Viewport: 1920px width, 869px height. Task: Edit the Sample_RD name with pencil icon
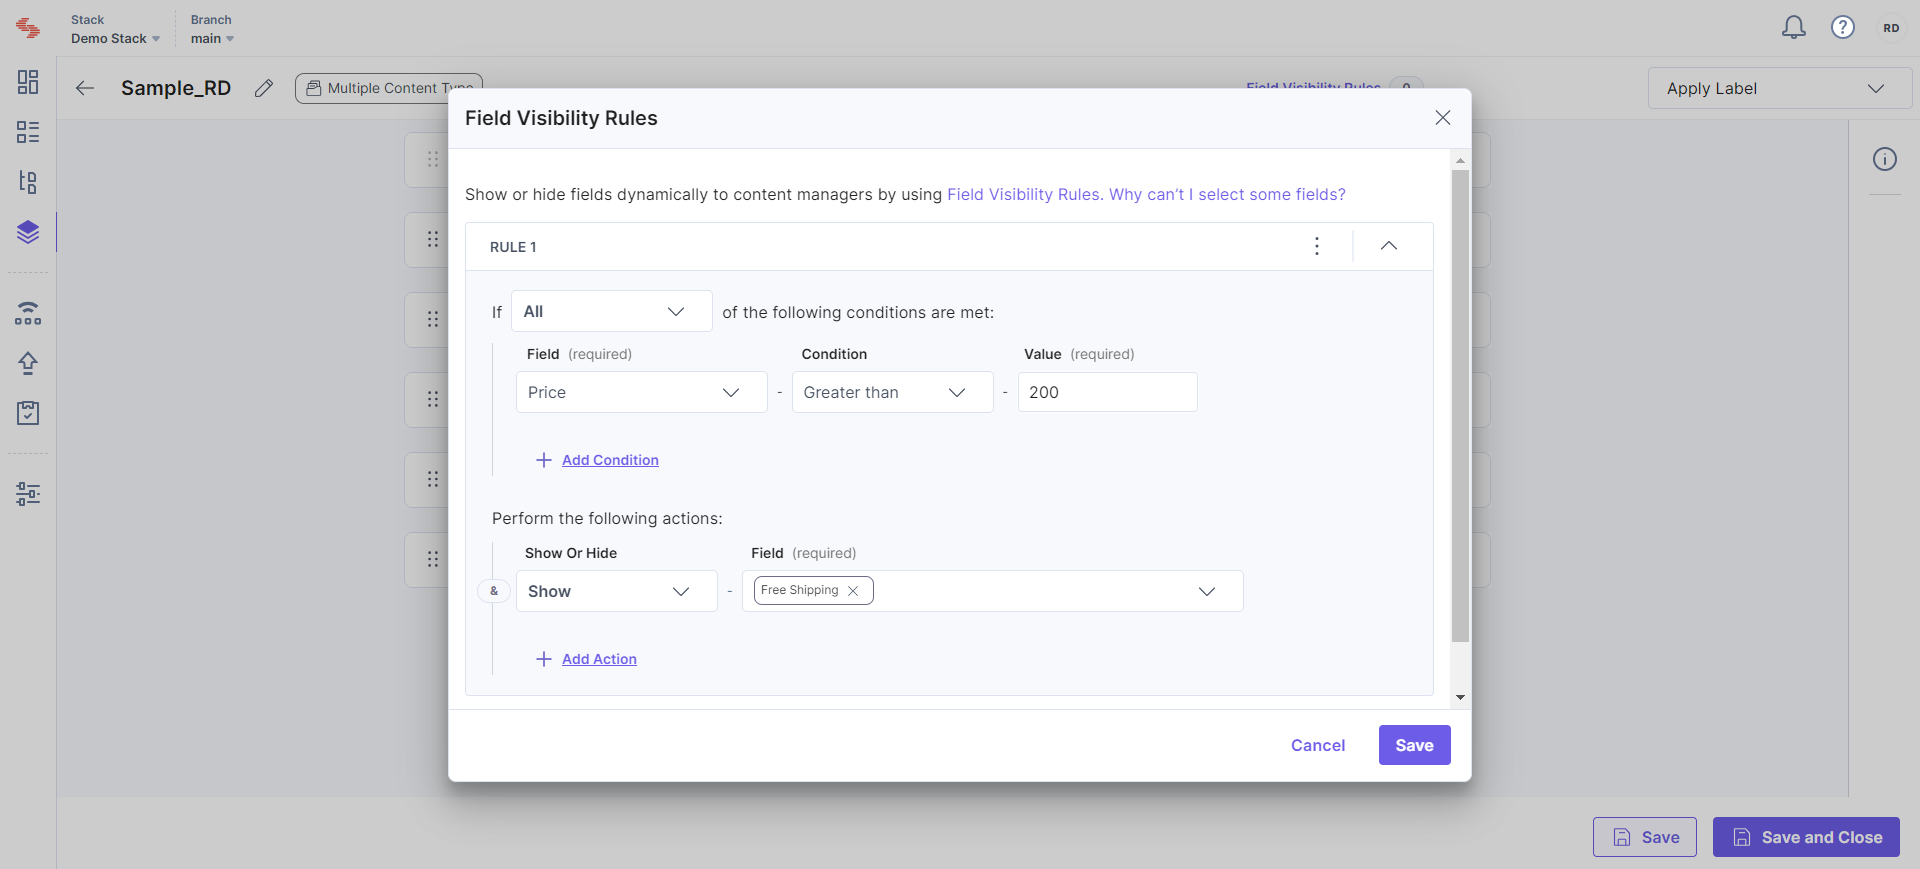[264, 88]
